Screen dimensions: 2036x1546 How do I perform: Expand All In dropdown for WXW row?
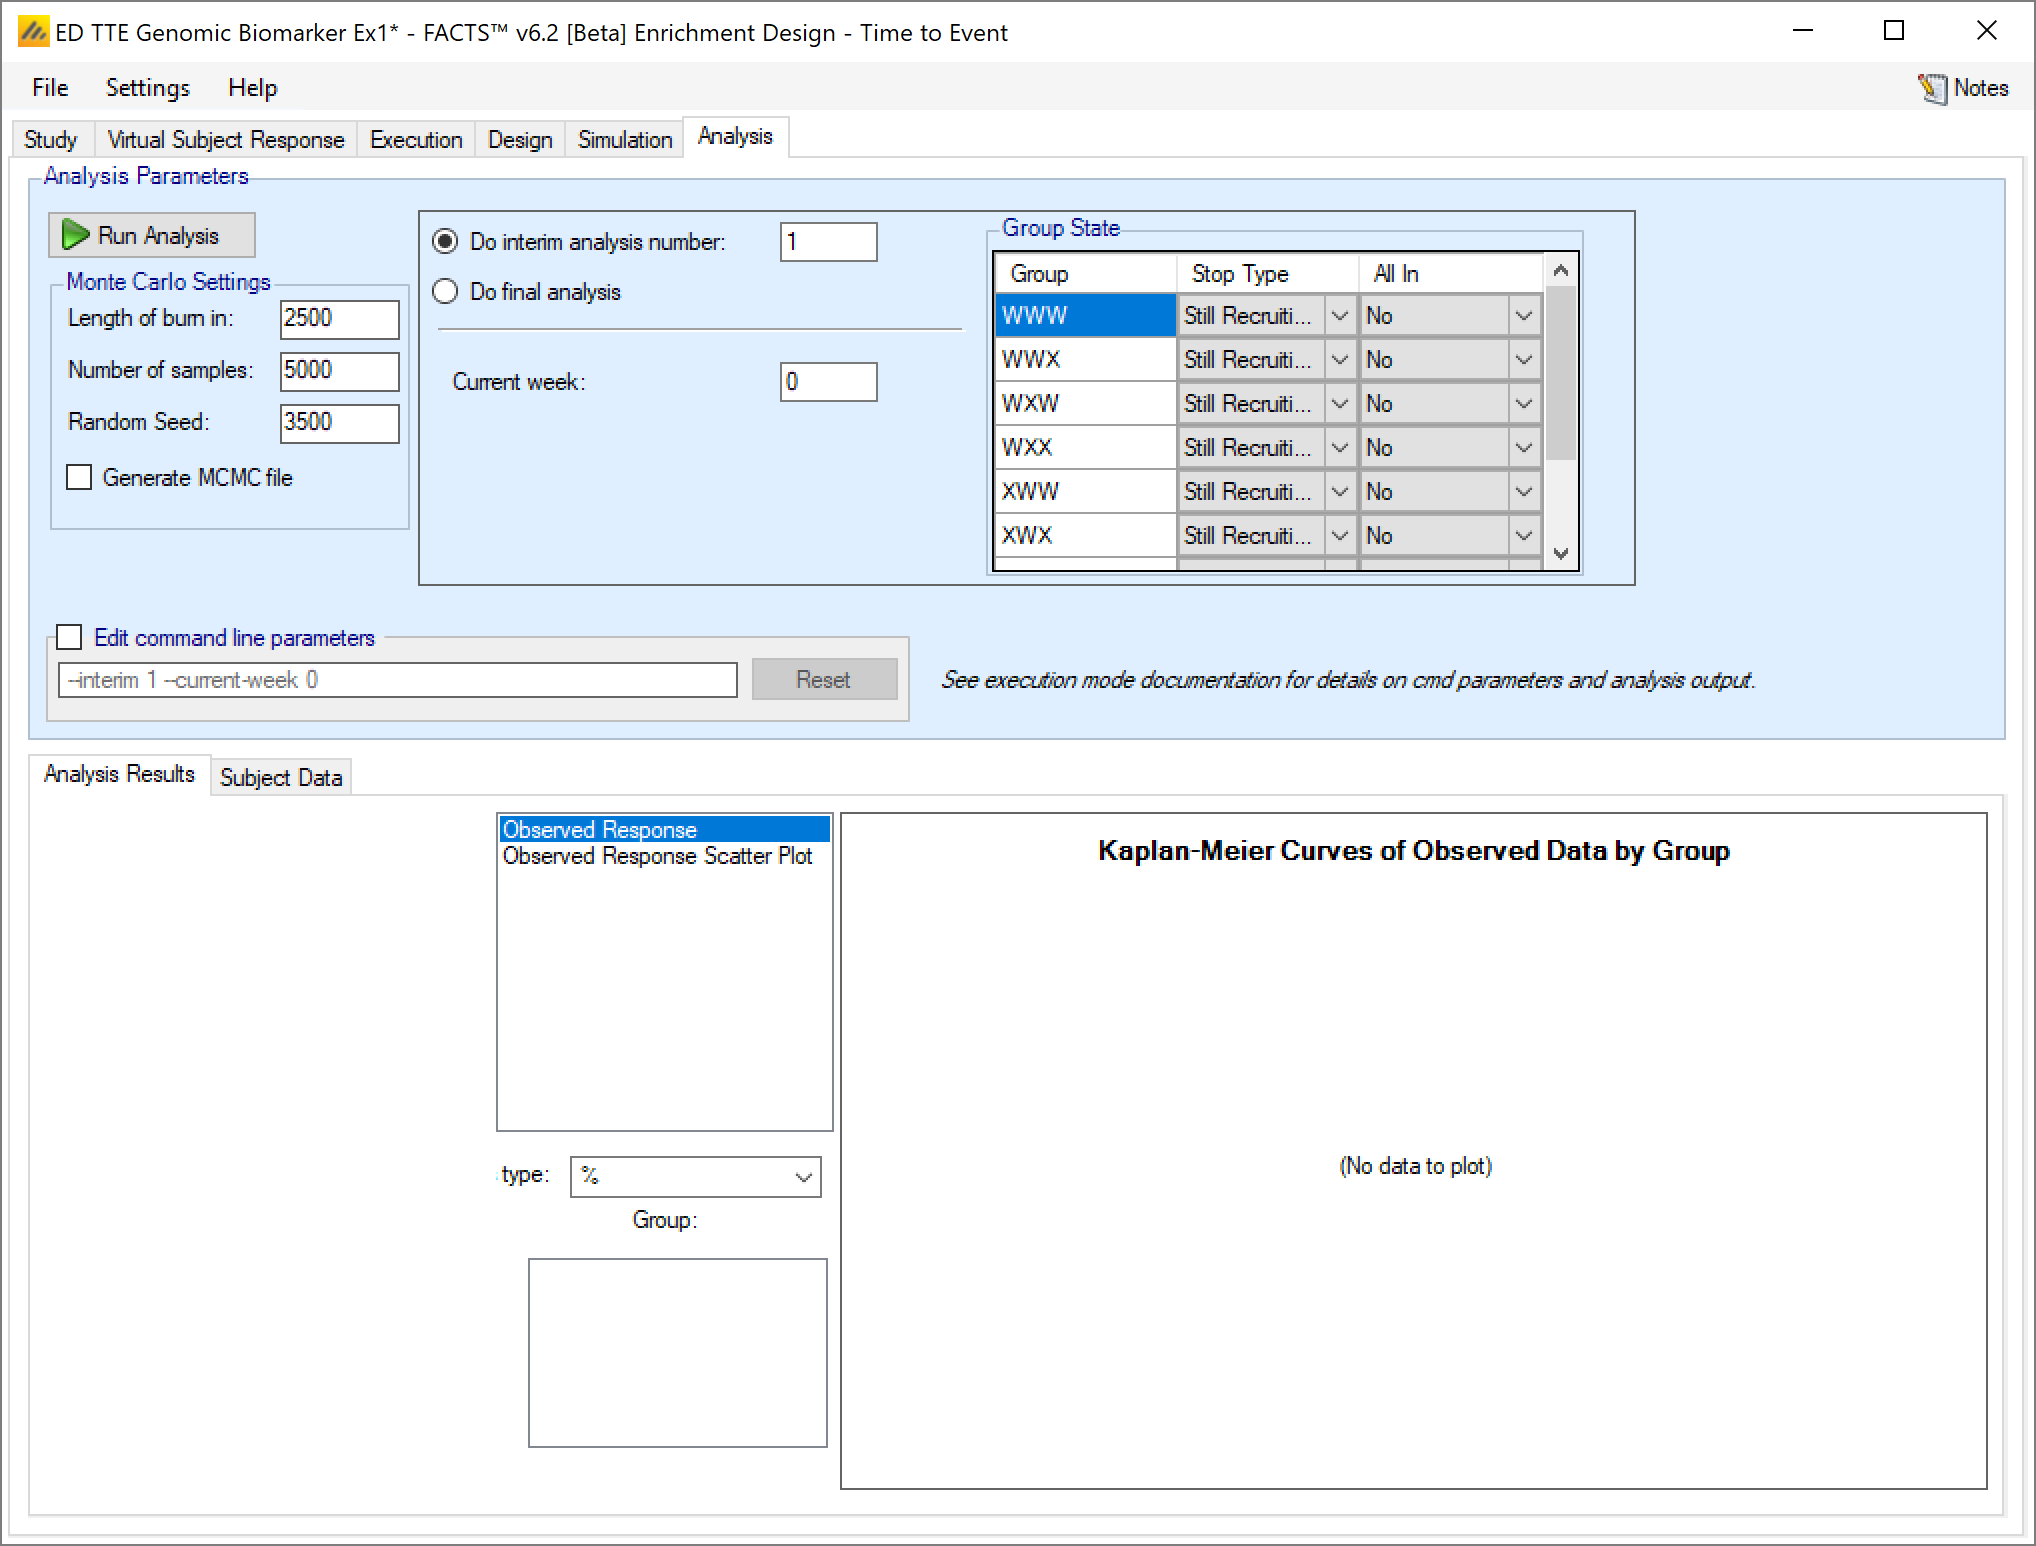pyautogui.click(x=1522, y=404)
